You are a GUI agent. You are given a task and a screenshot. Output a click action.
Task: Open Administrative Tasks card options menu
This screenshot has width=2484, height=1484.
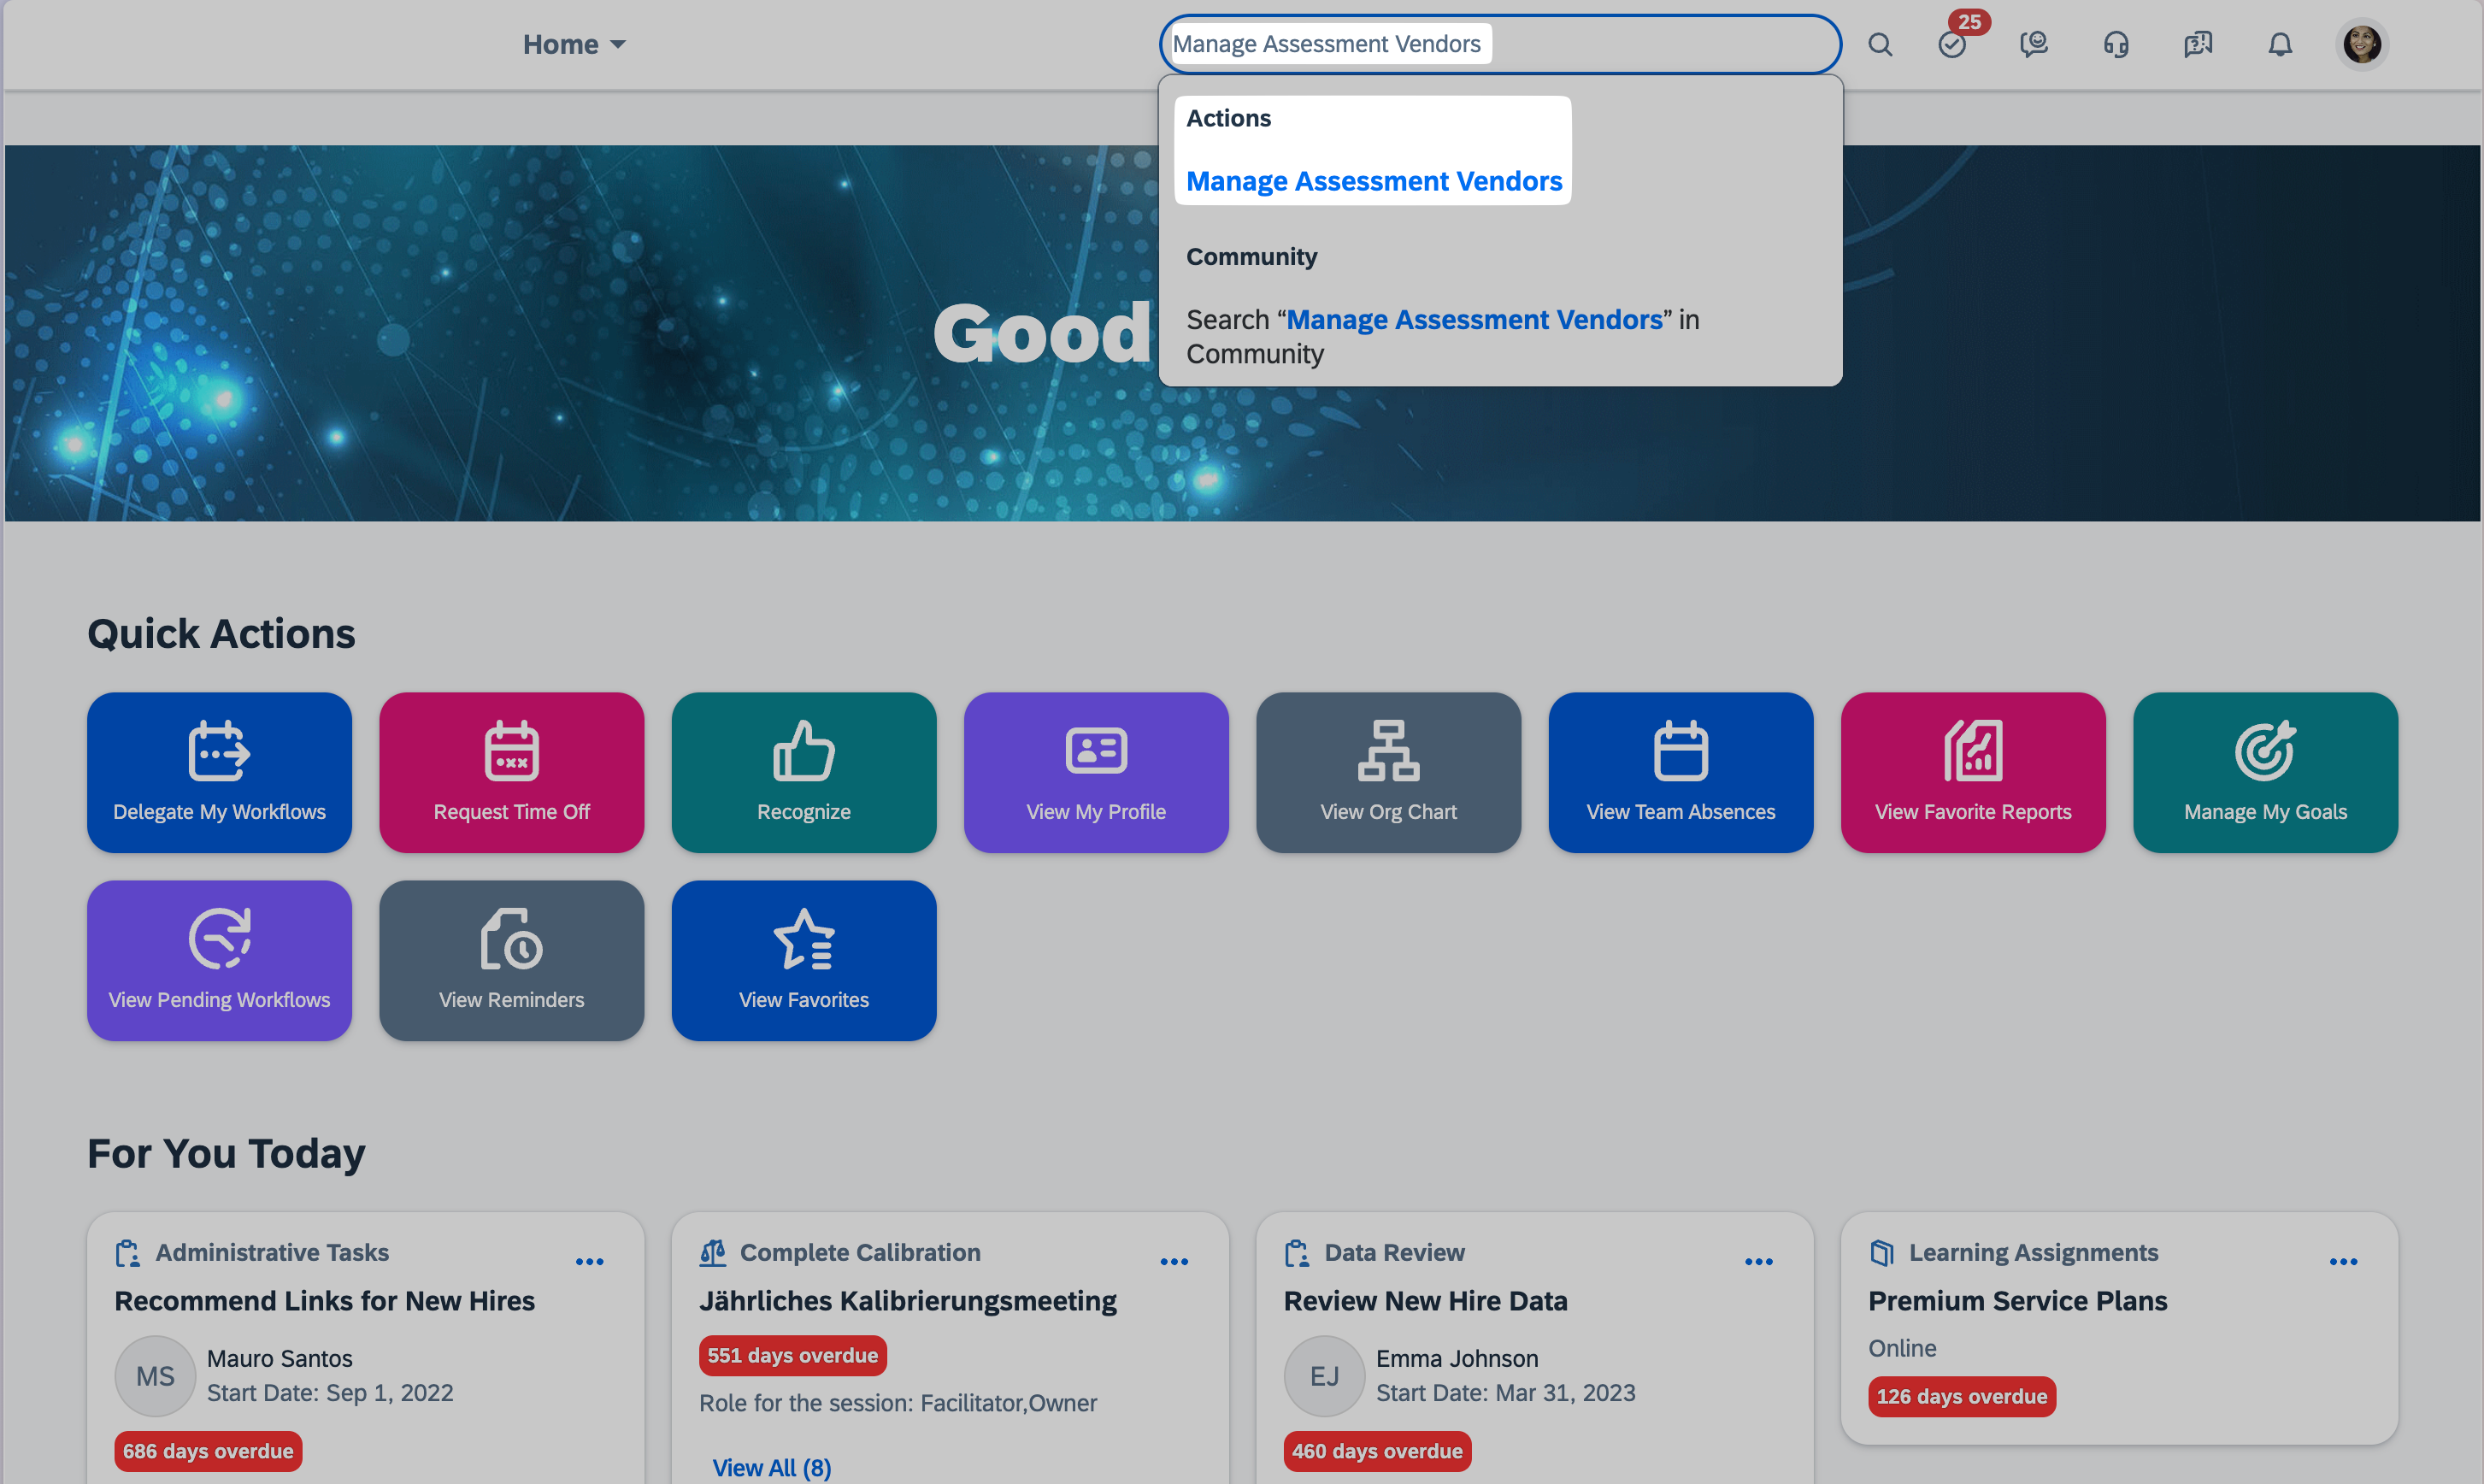pos(590,1261)
